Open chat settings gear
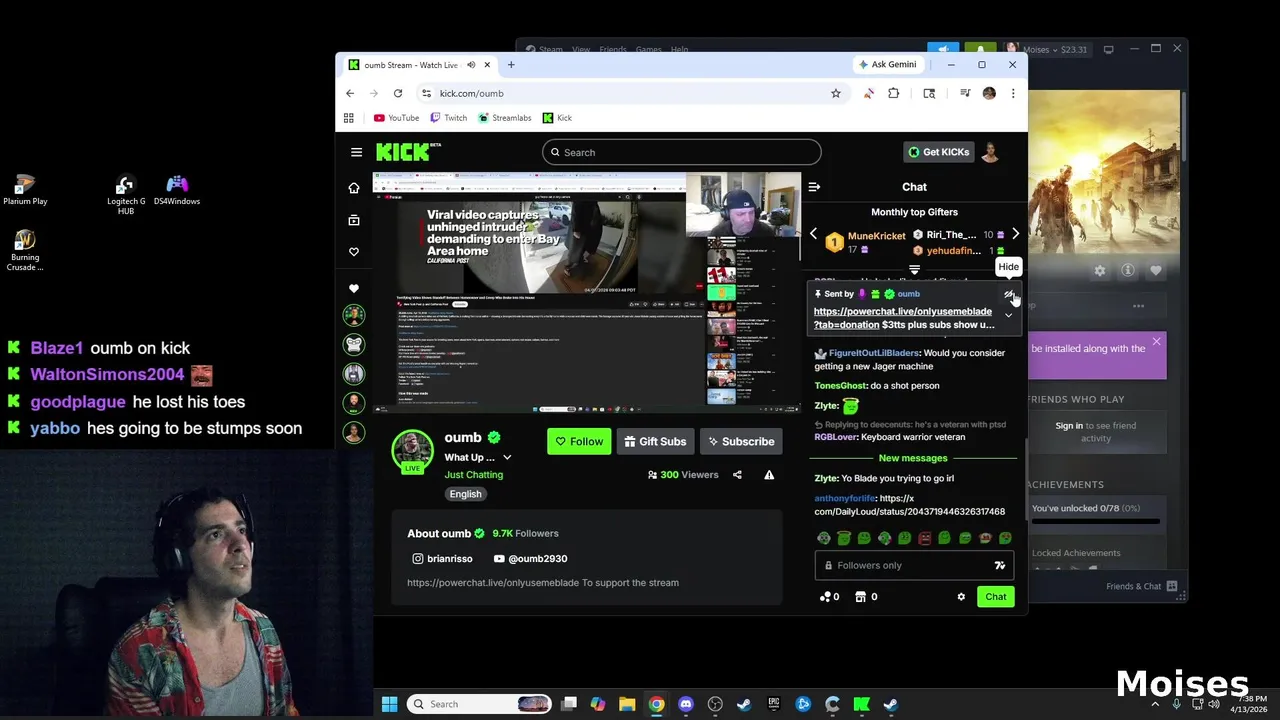Viewport: 1280px width, 720px height. click(961, 597)
